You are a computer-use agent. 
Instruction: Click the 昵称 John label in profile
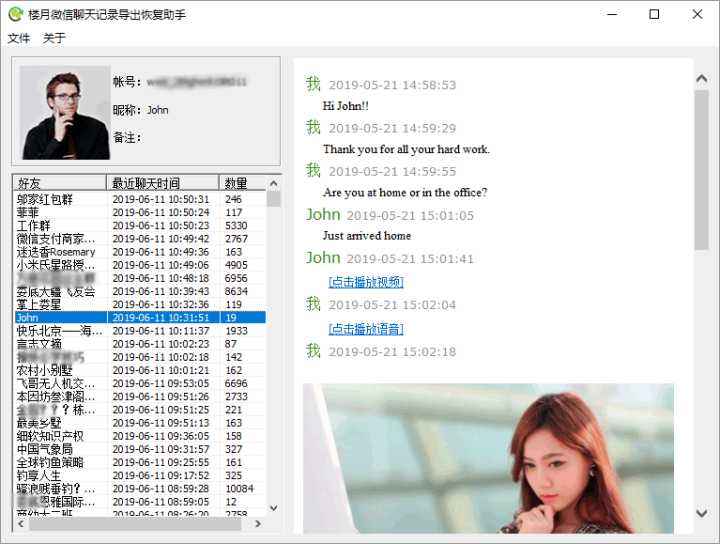(x=141, y=110)
